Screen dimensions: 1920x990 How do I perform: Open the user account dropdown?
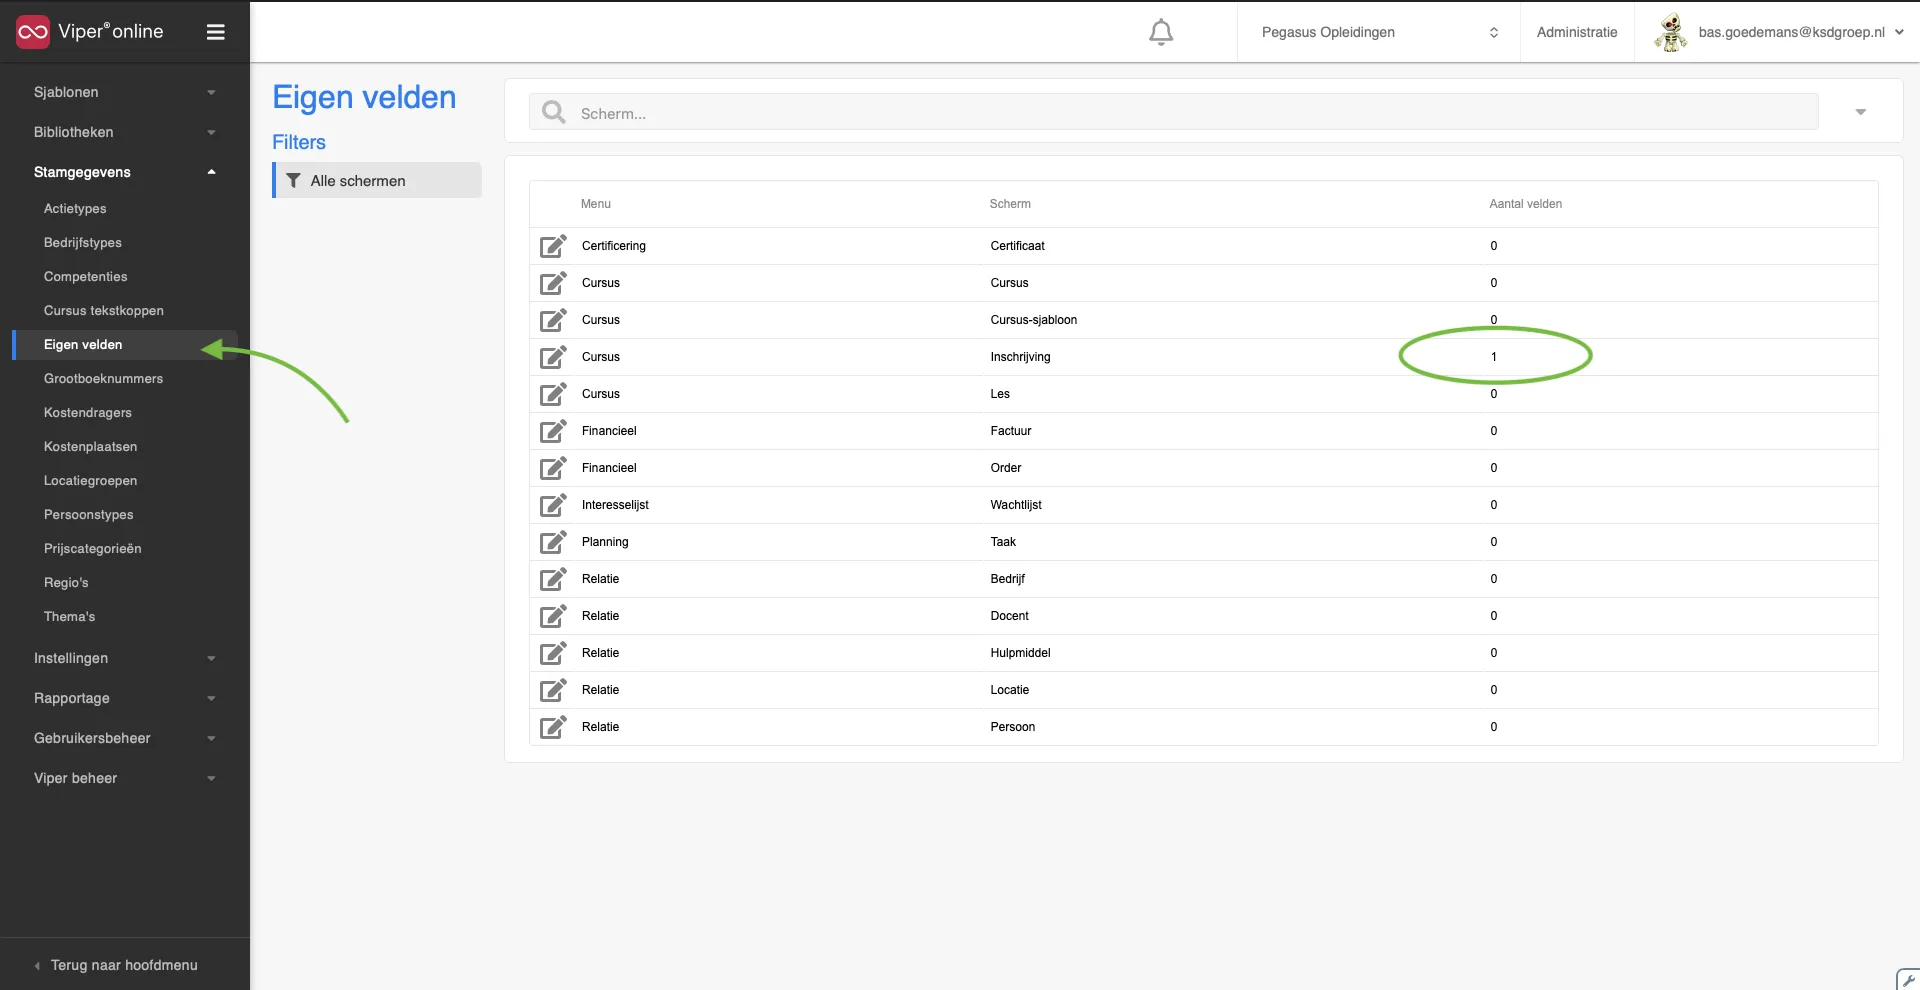coord(1778,32)
